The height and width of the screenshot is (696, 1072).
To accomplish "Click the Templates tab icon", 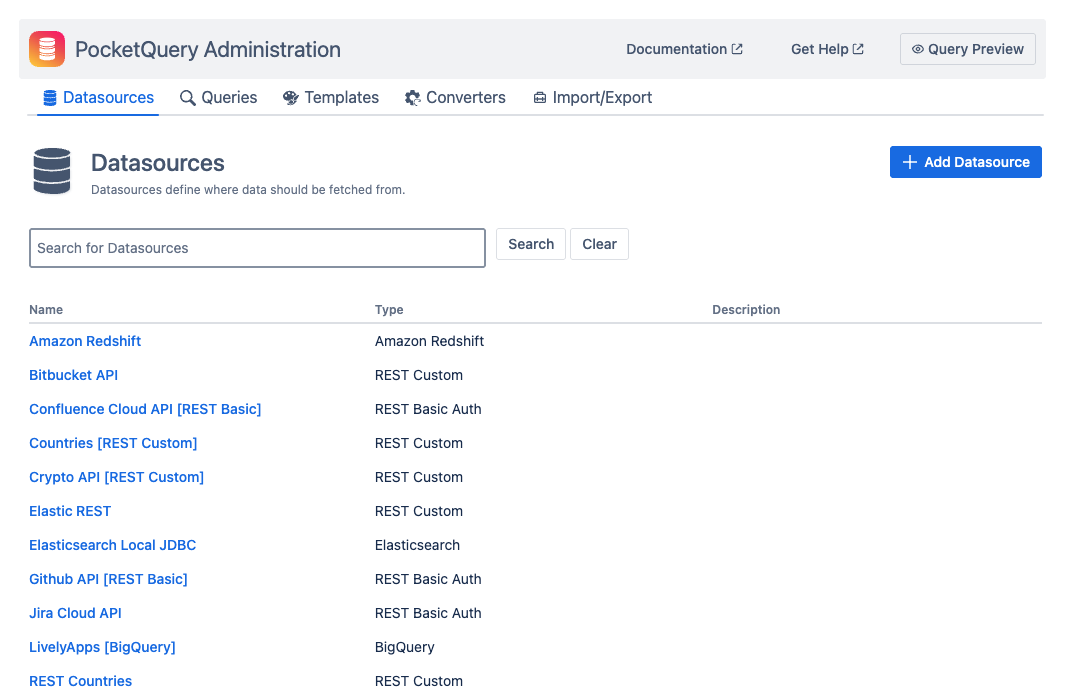I will [290, 97].
